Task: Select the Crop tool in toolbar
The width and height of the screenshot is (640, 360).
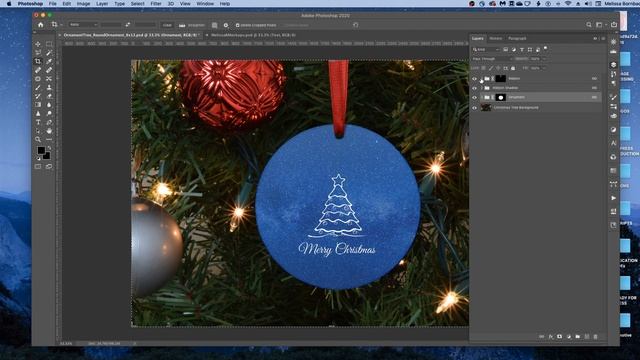Action: [x=38, y=61]
